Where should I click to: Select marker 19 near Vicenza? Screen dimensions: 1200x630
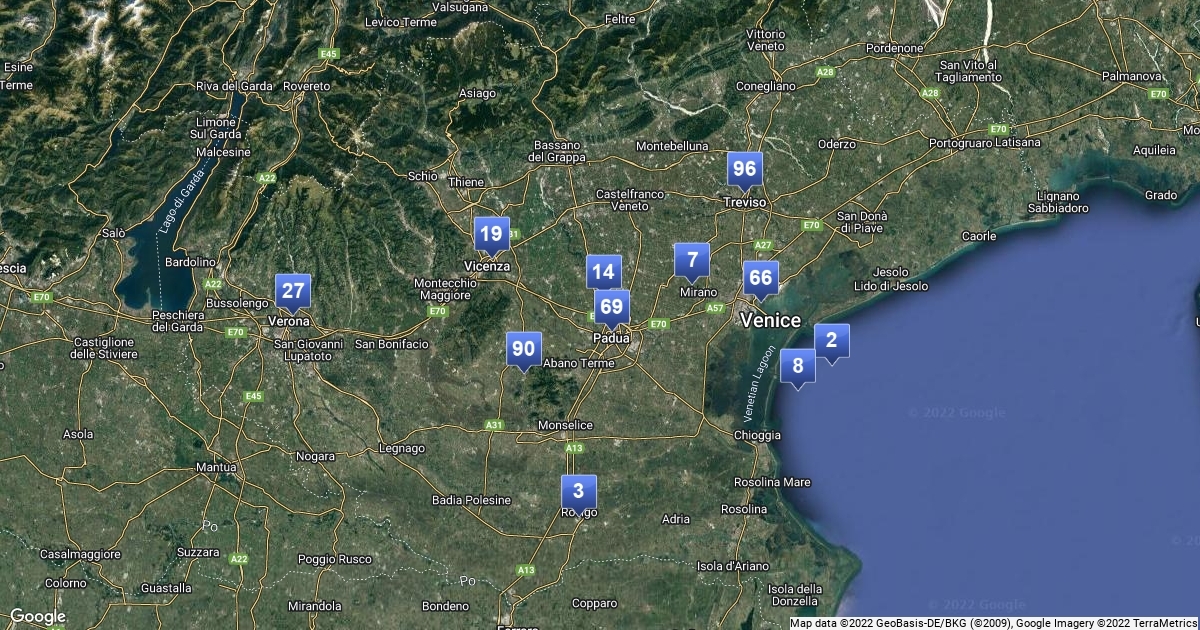click(491, 235)
